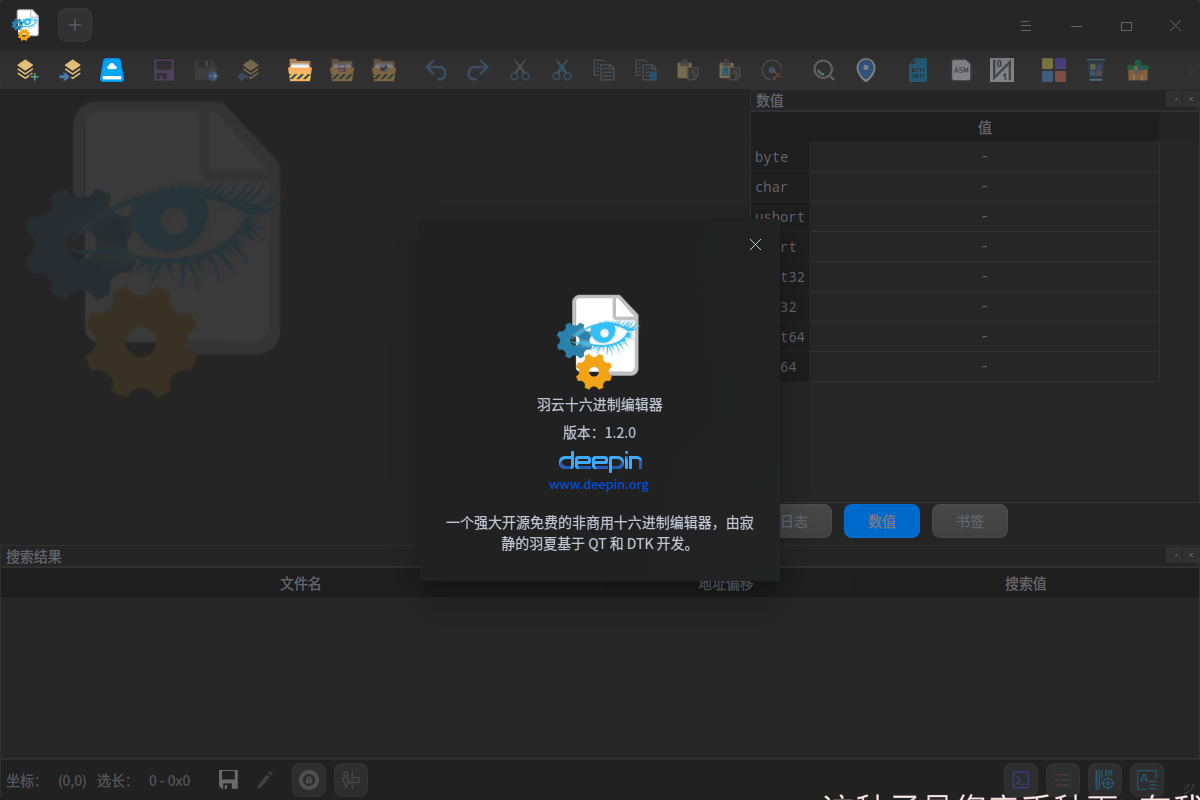Toggle the status bar button beside the lock
This screenshot has width=1200, height=800.
pyautogui.click(x=351, y=780)
